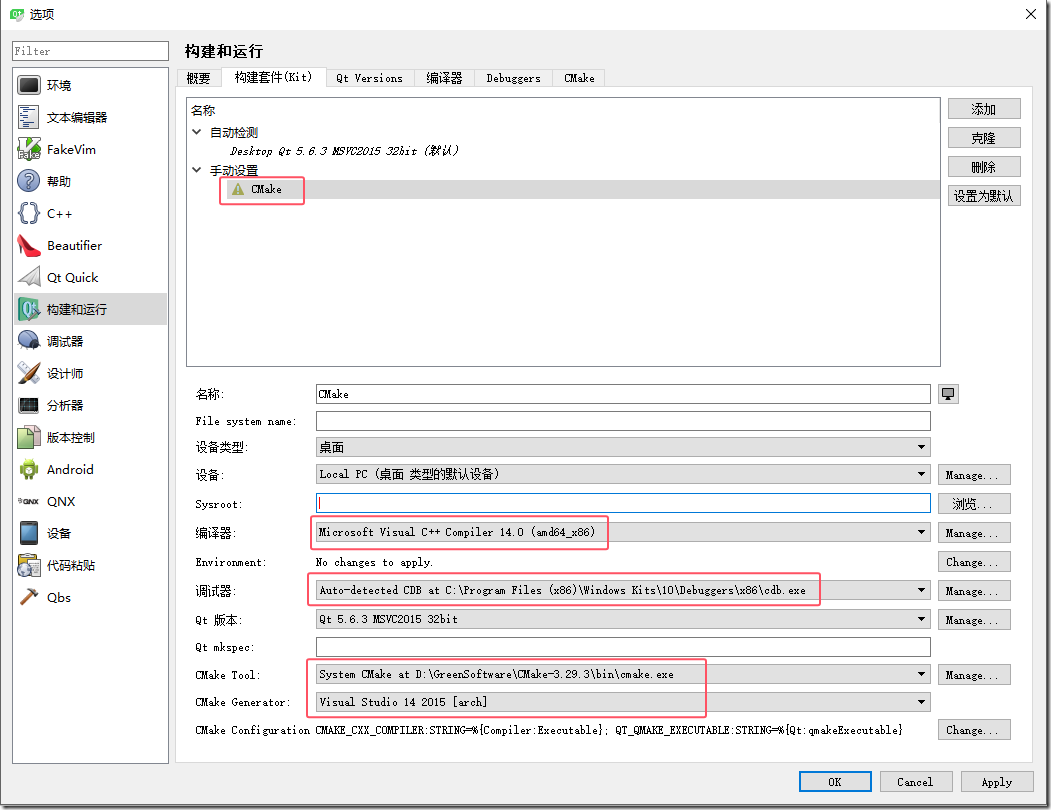Image resolution: width=1051 pixels, height=810 pixels.
Task: Click Manage next to 设备
Action: 974,475
